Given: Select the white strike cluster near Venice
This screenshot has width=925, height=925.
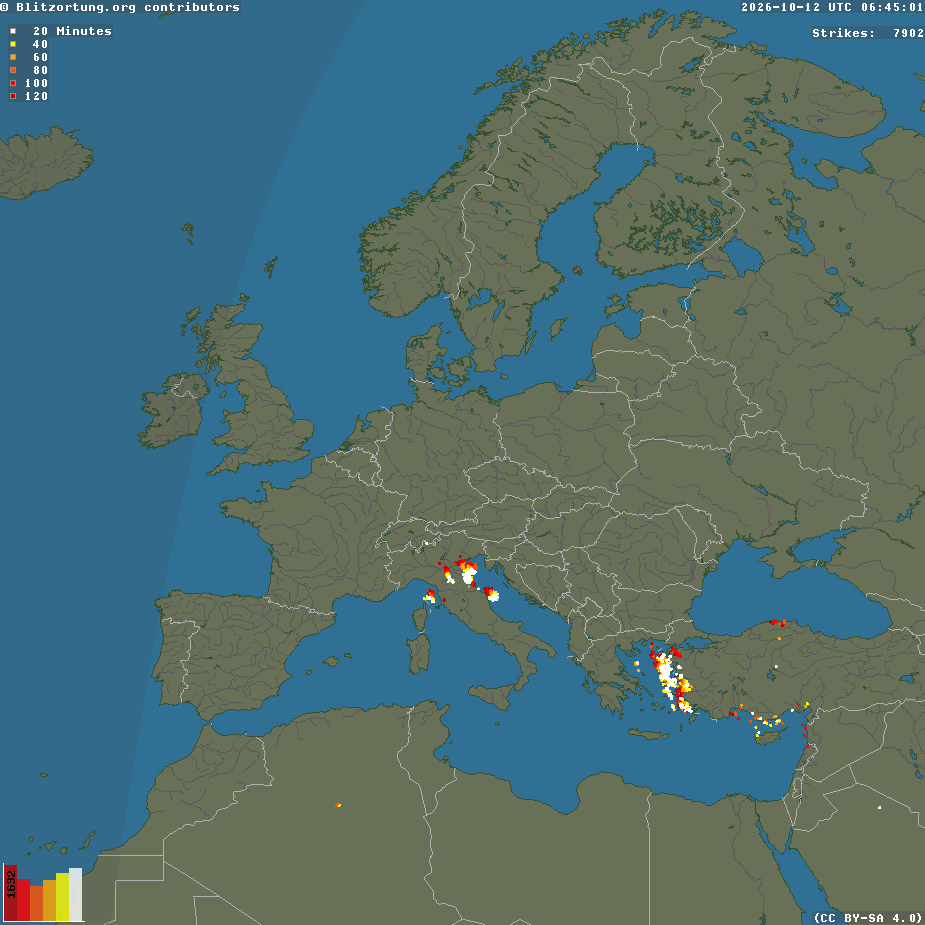Looking at the screenshot, I should tap(469, 575).
